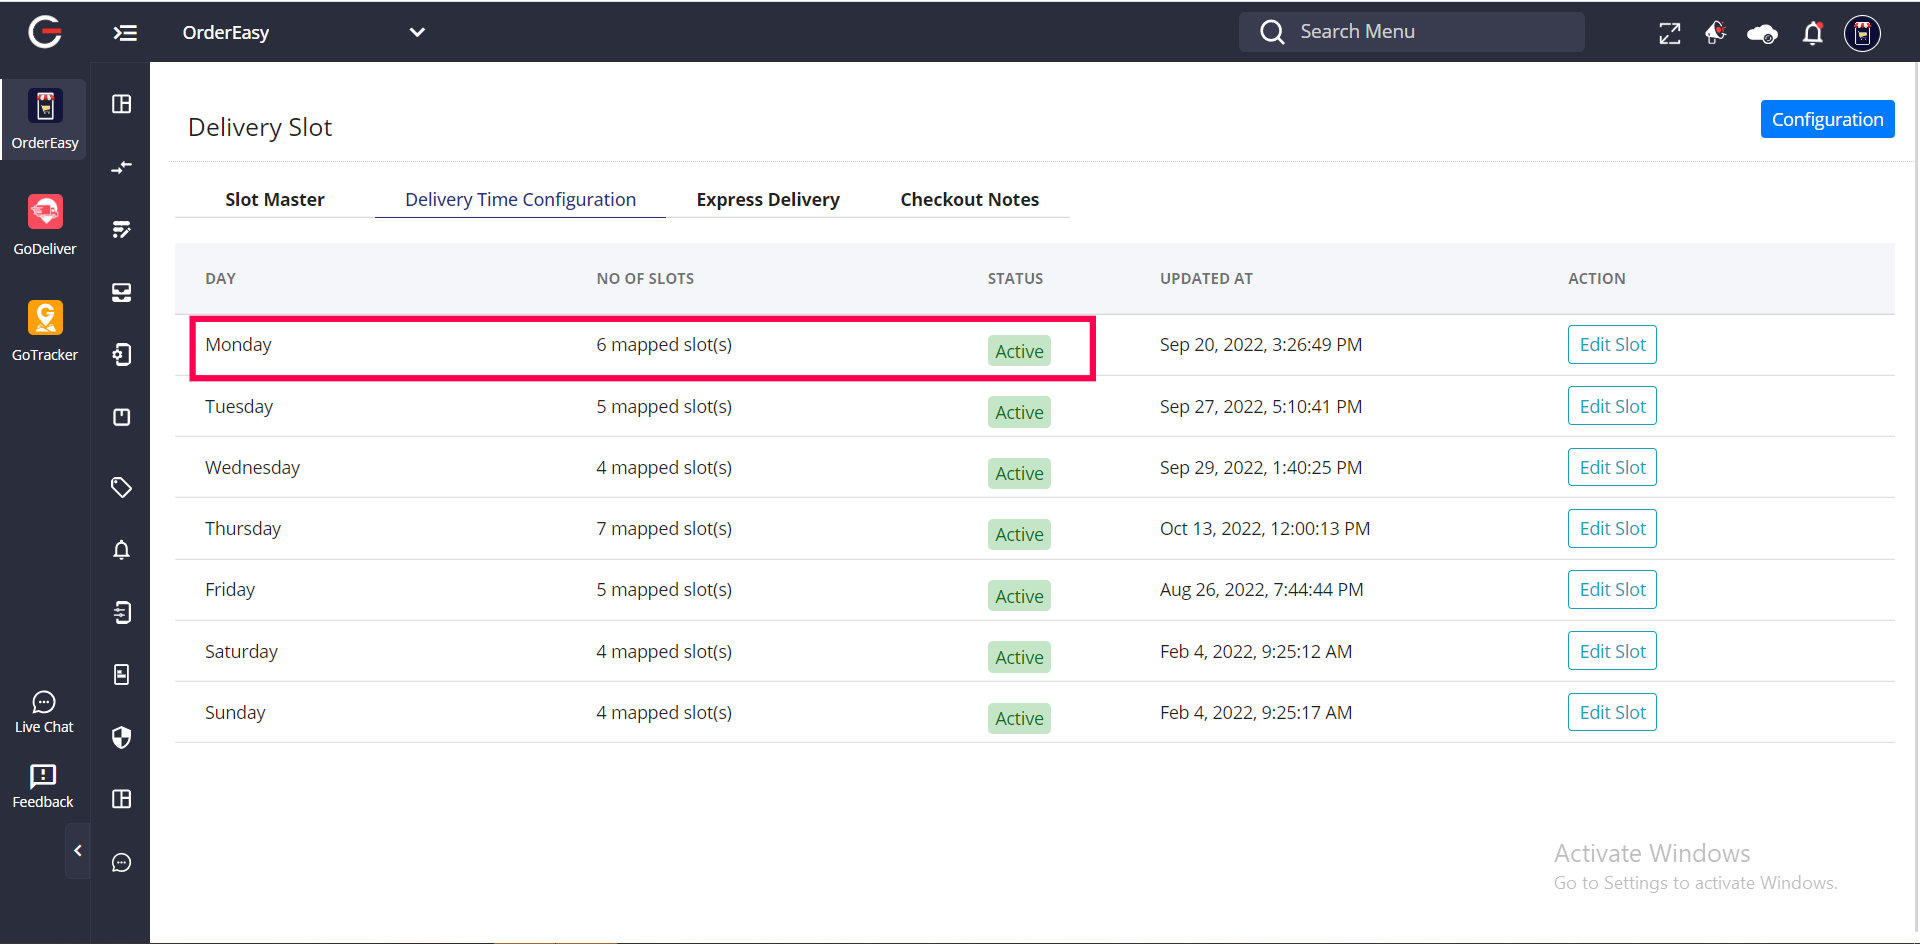The width and height of the screenshot is (1920, 944).
Task: Click the profile avatar in the top right
Action: tap(1862, 33)
